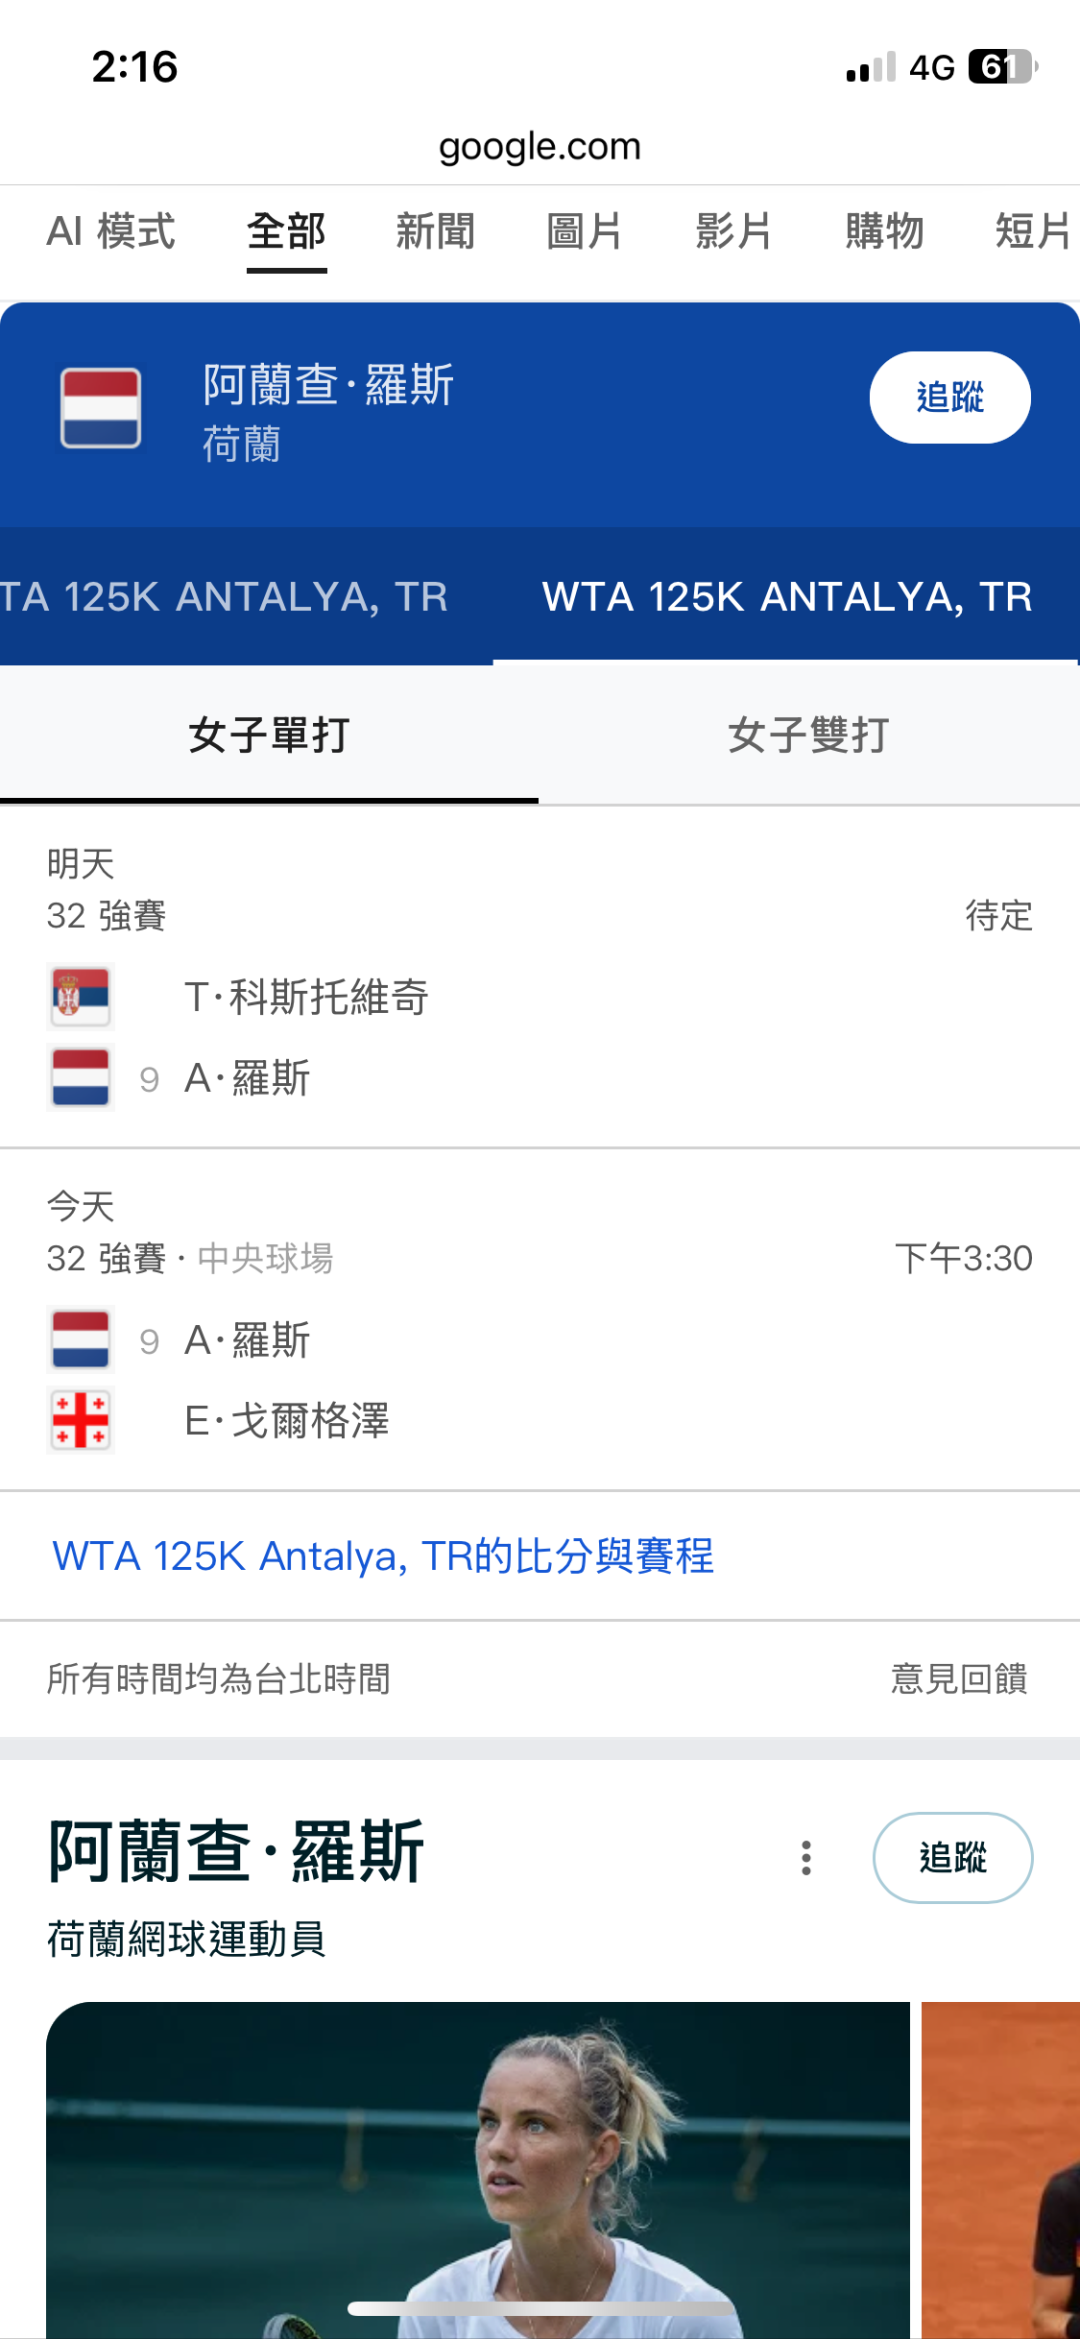Switch to the 女子雙打 tab
Viewport: 1080px width, 2339px height.
tap(808, 735)
